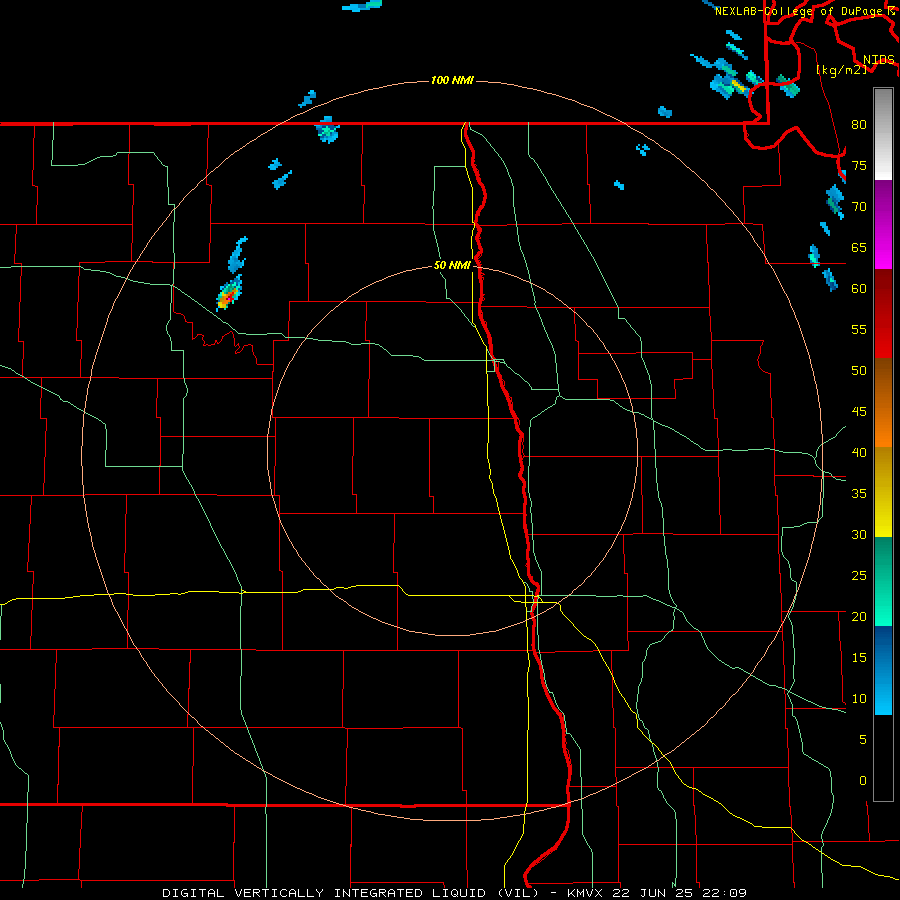Click the color scale value 40
900x900 pixels.
pyautogui.click(x=859, y=452)
